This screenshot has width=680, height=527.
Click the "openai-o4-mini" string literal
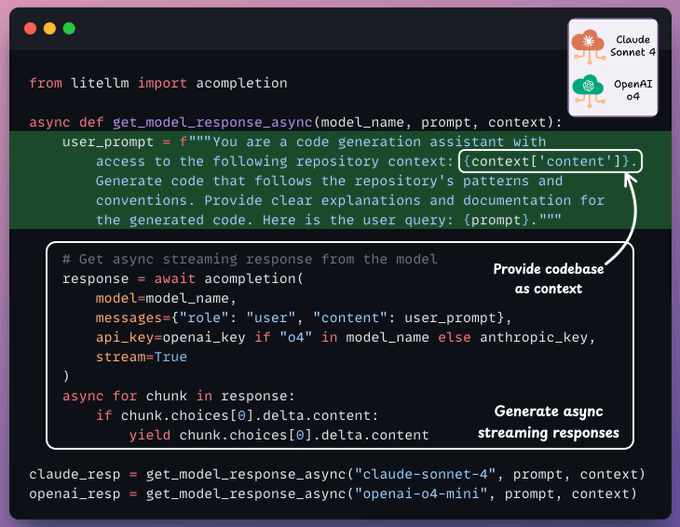pos(421,494)
